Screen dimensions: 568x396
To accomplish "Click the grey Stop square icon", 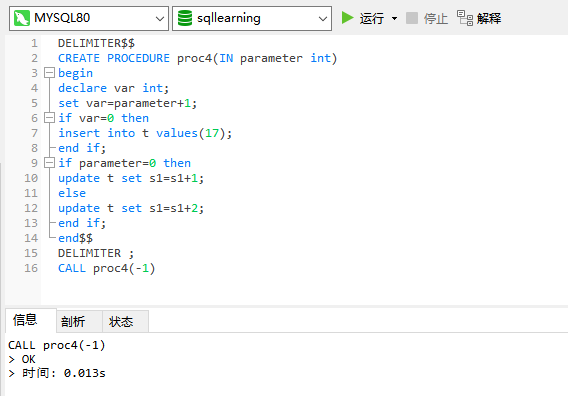I will tap(412, 18).
